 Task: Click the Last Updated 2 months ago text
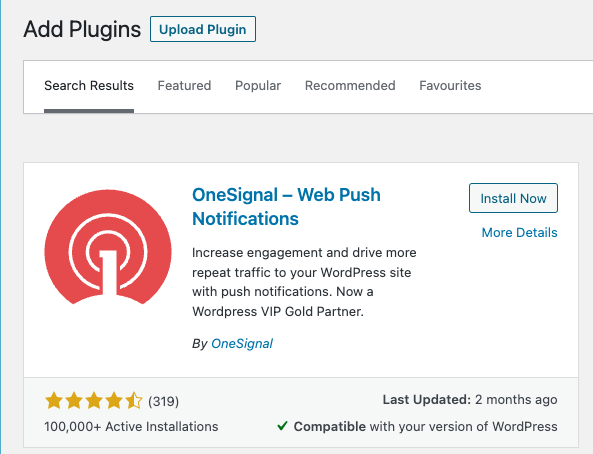[x=470, y=400]
